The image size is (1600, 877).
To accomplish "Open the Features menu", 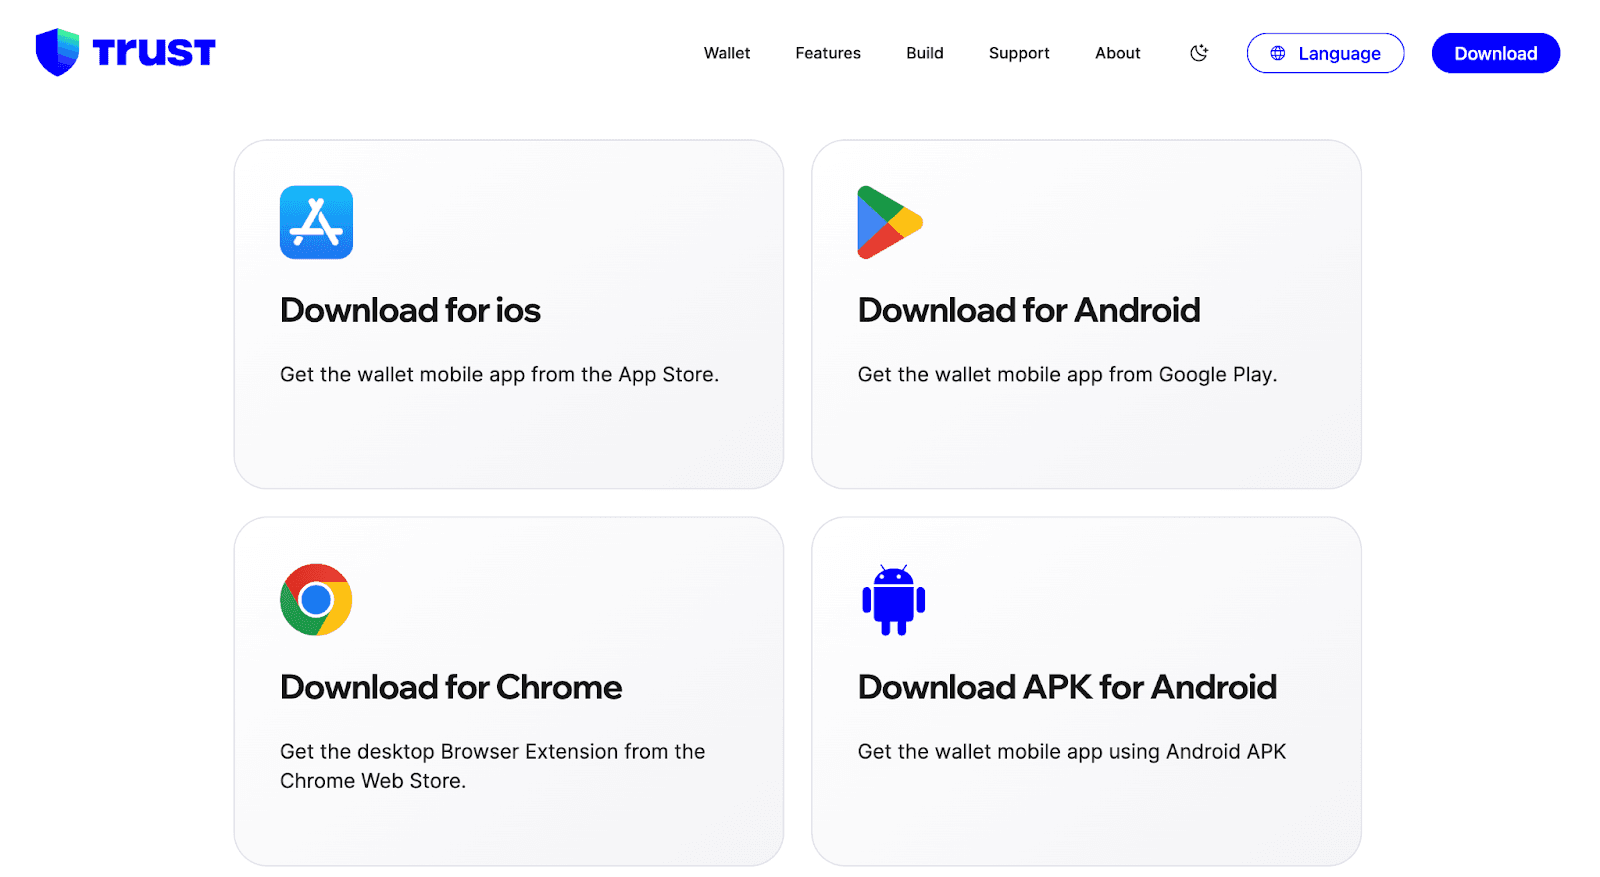I will 828,53.
